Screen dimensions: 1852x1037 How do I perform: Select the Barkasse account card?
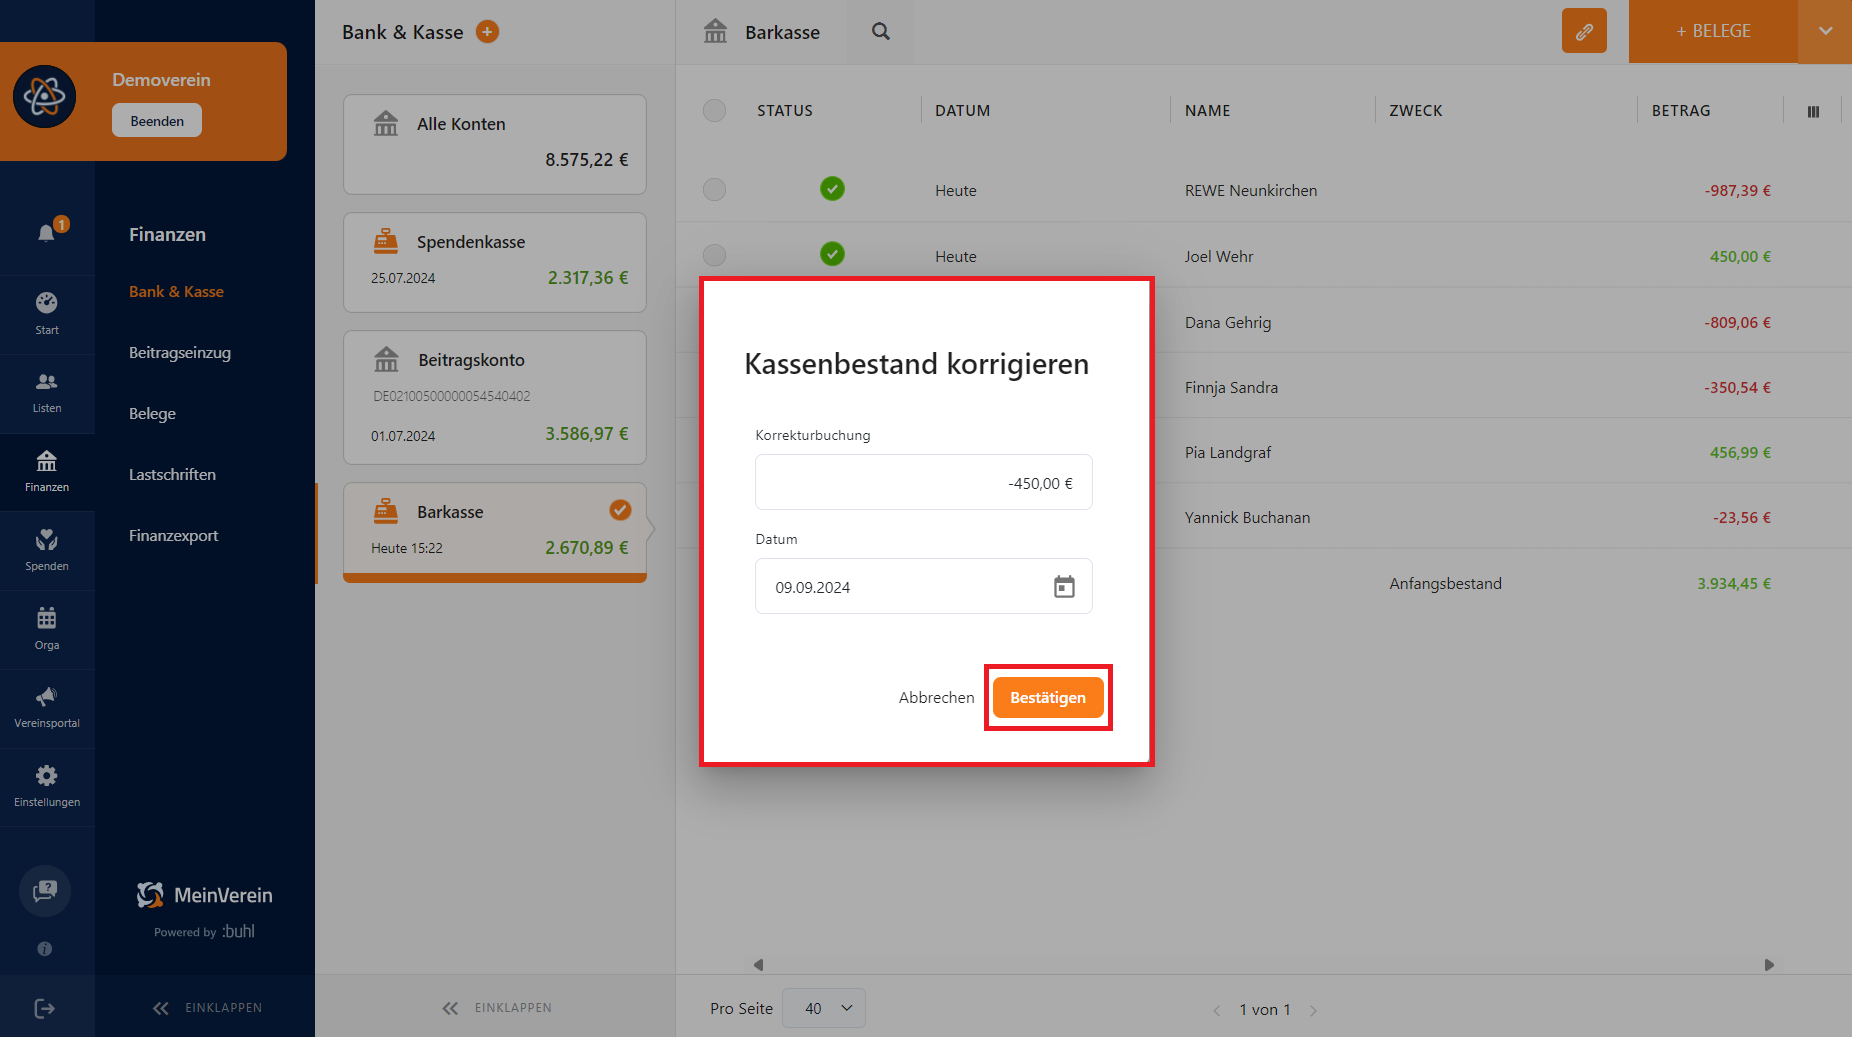point(495,532)
